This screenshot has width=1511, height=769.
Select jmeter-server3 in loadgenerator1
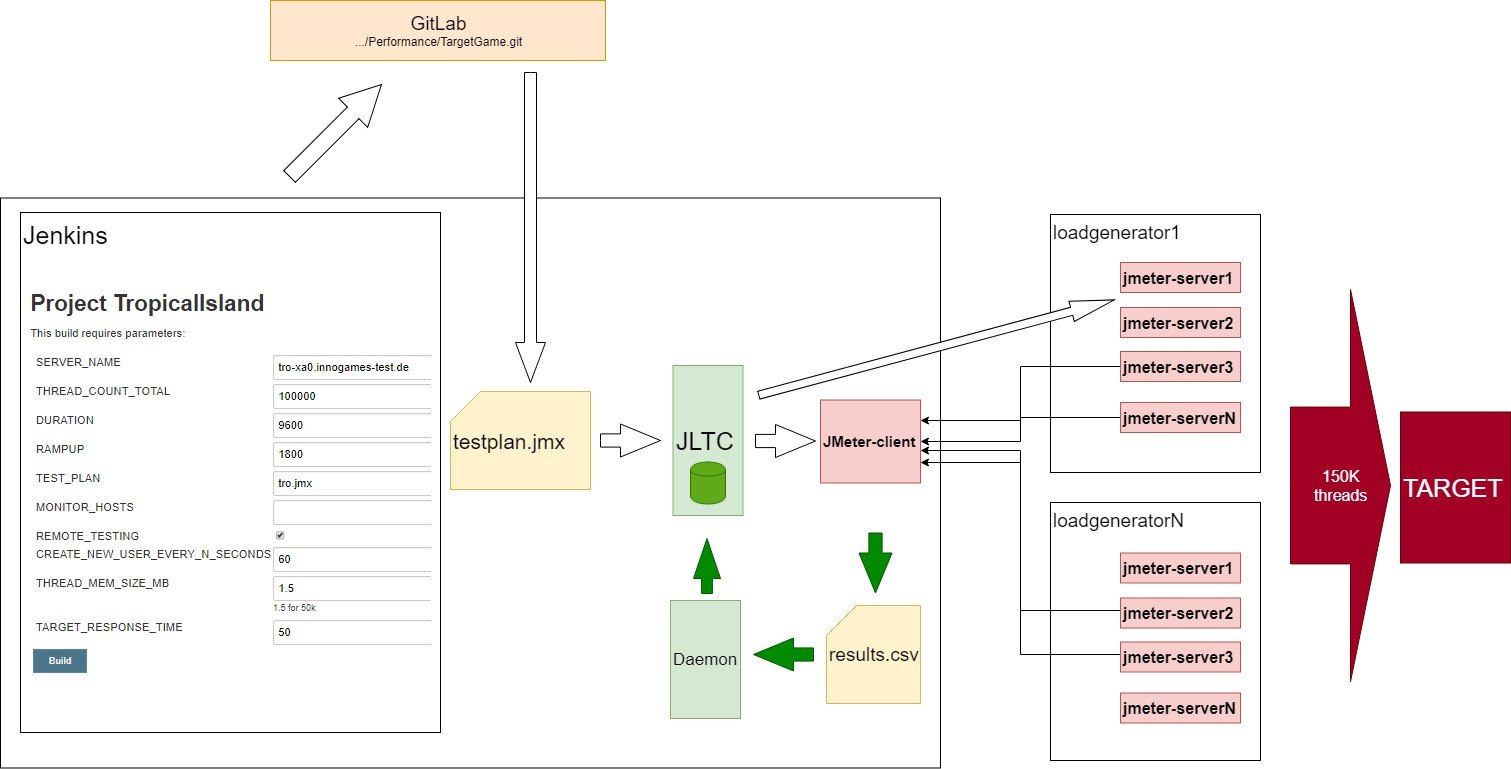tap(1180, 368)
